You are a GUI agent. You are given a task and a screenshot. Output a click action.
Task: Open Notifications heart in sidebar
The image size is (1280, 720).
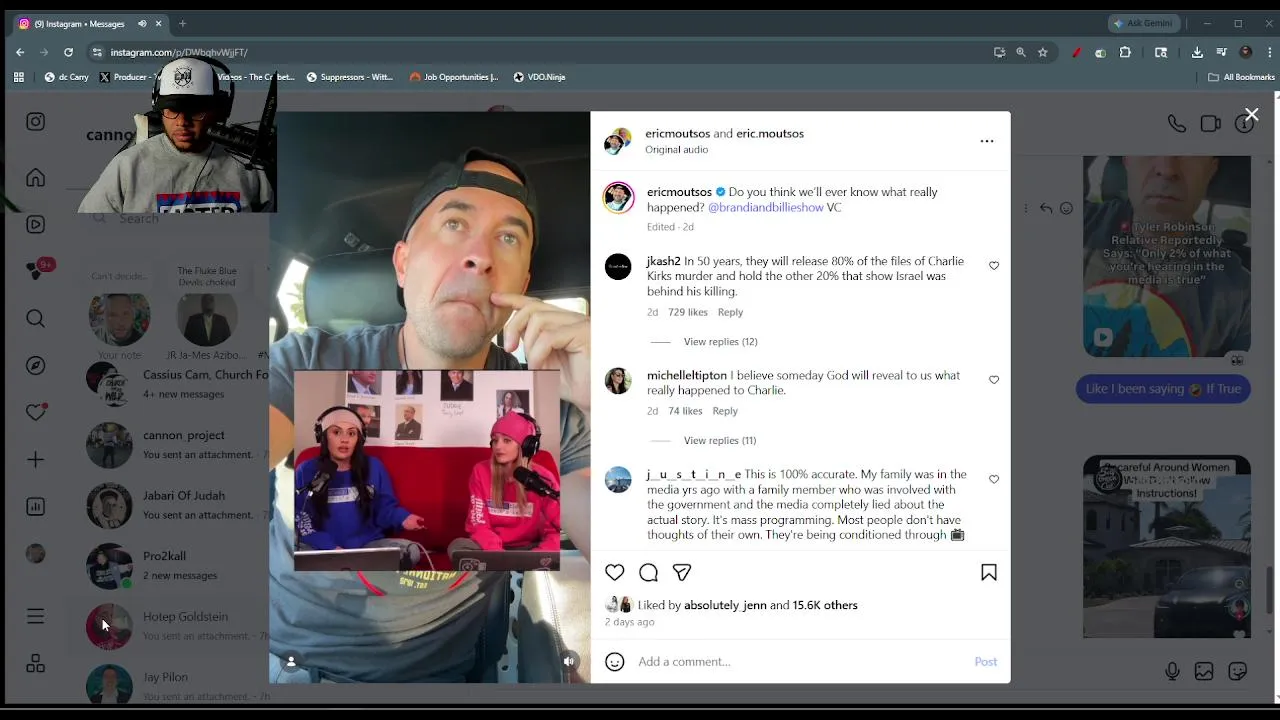(x=36, y=412)
